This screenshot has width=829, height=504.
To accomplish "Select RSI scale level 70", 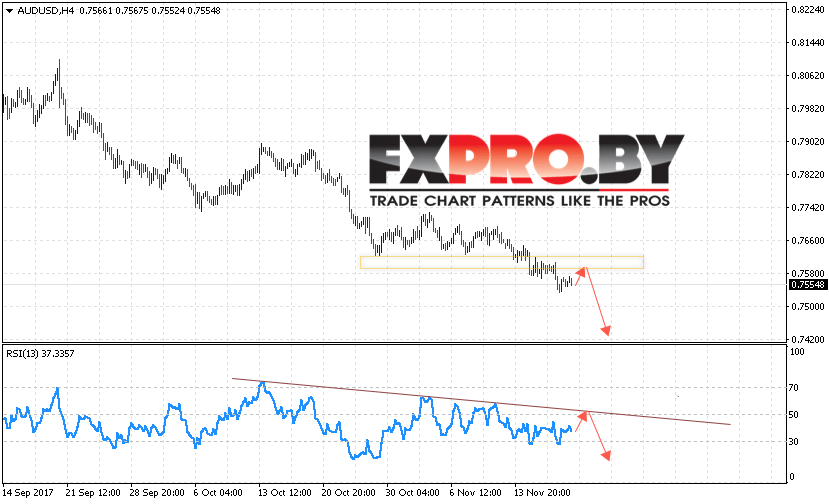I will point(794,388).
